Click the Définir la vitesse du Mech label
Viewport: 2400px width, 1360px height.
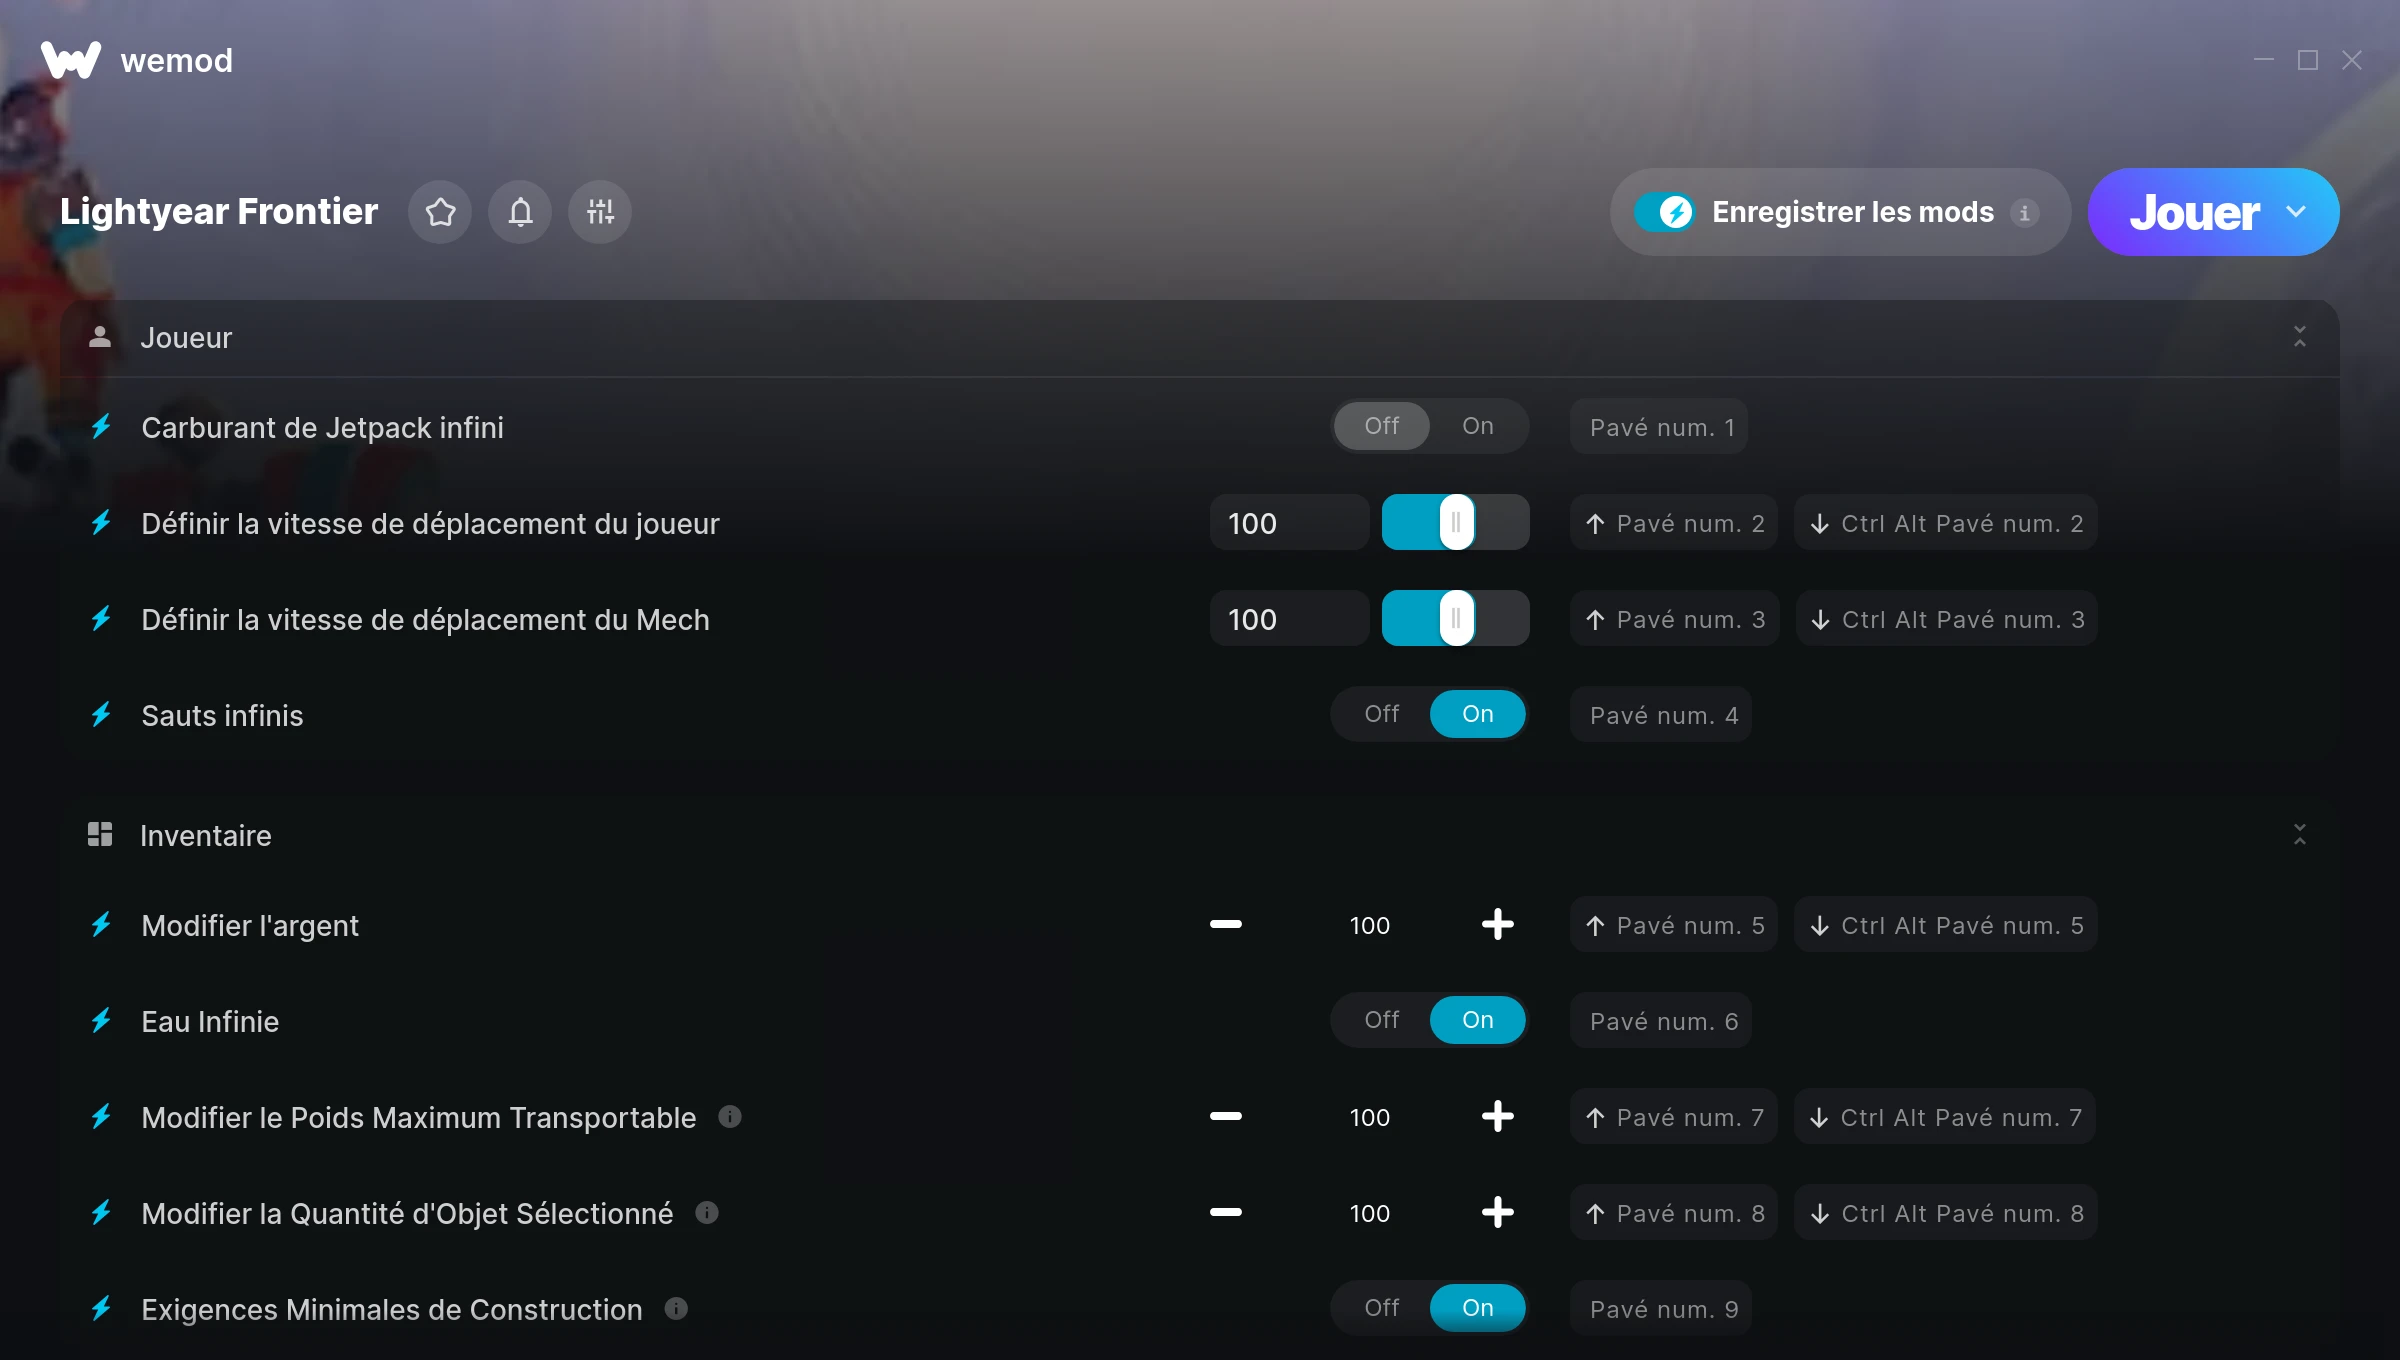pos(426,620)
